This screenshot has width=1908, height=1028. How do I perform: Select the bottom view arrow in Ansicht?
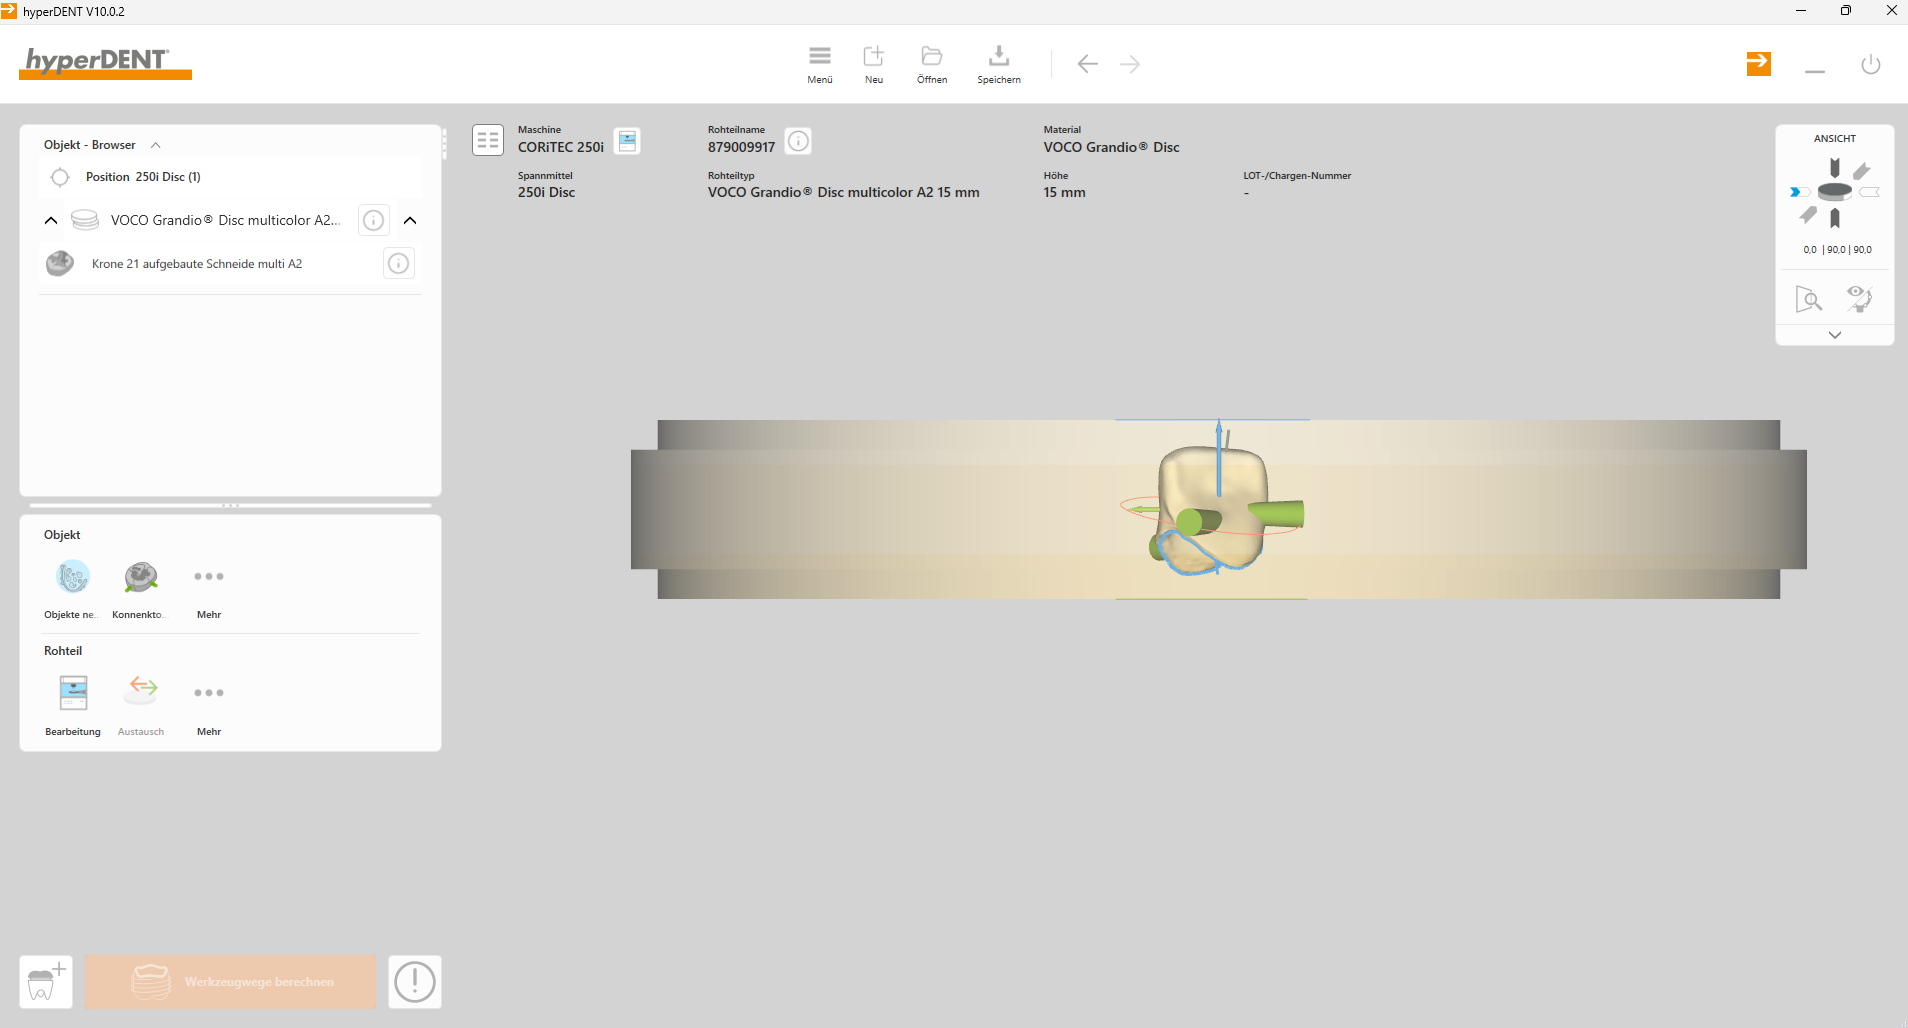(x=1835, y=218)
